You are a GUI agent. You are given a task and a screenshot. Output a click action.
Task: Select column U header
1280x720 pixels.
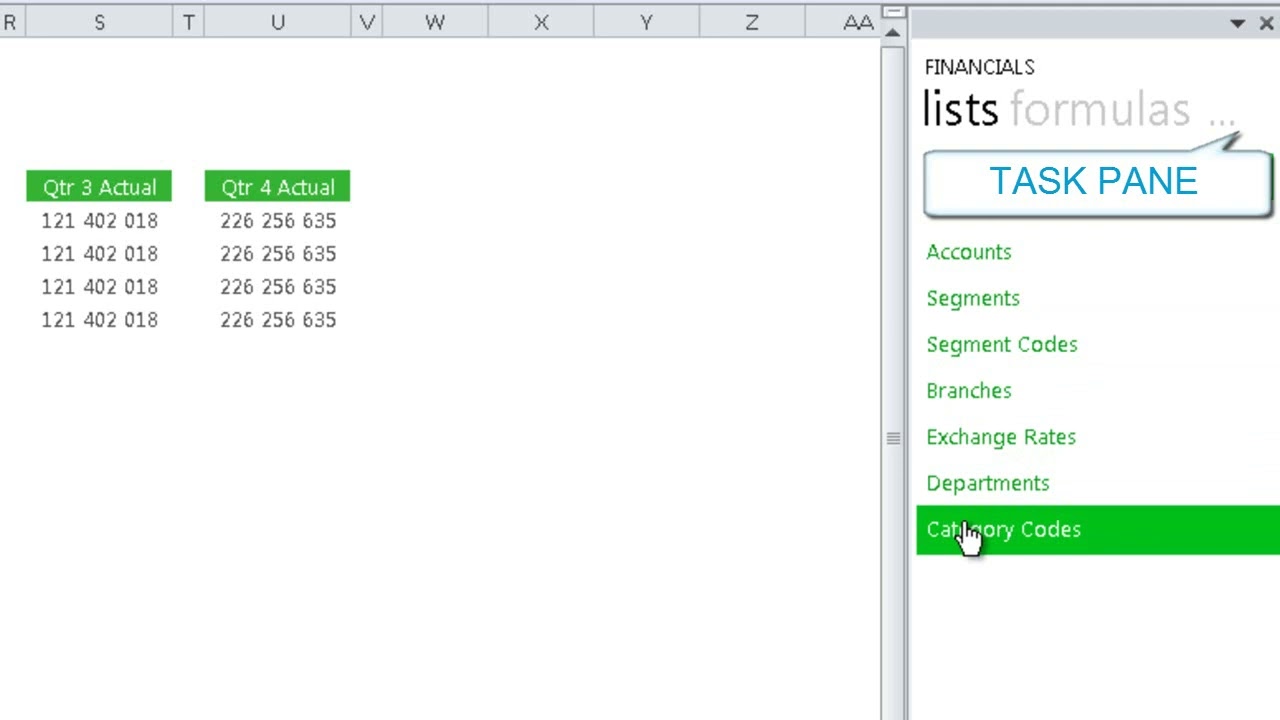[x=277, y=22]
